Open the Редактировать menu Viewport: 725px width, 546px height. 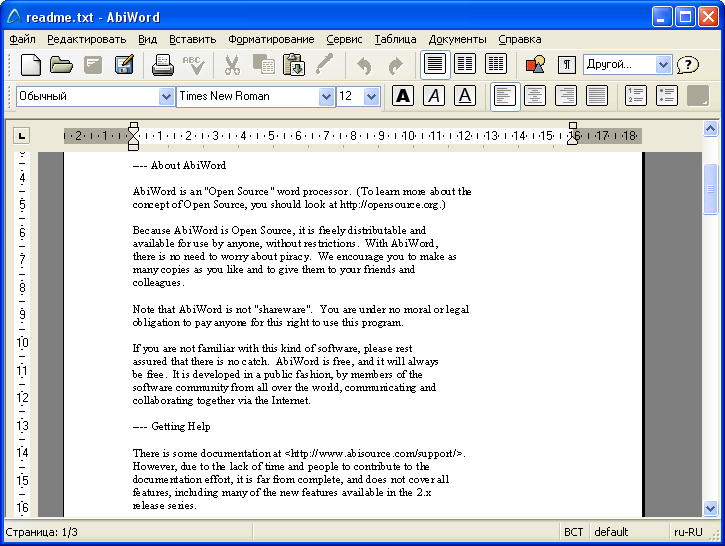click(x=86, y=39)
